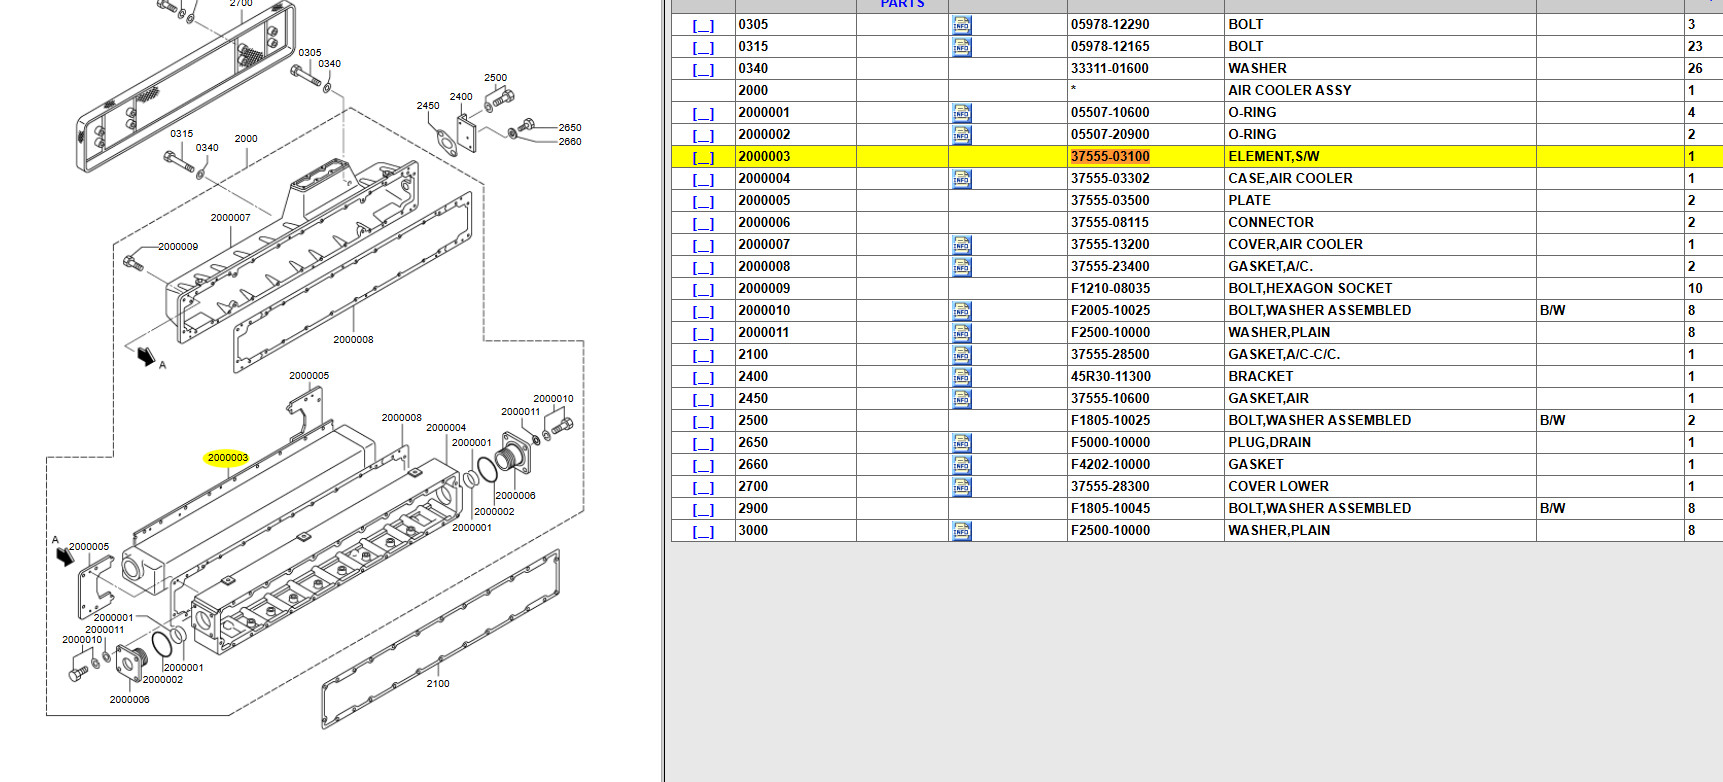Click B/W remark in row 2000010
The image size is (1723, 782).
(1552, 310)
